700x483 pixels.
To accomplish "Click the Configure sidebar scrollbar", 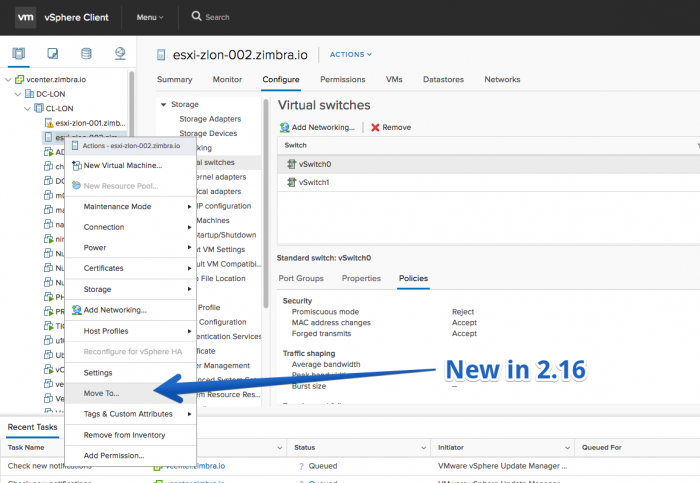I will pos(266,203).
